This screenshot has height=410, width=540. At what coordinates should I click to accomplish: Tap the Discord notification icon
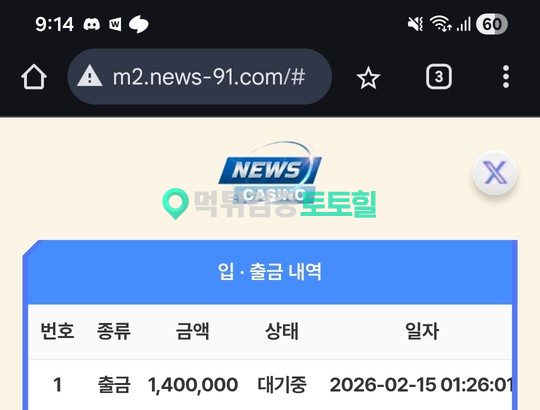coord(92,24)
